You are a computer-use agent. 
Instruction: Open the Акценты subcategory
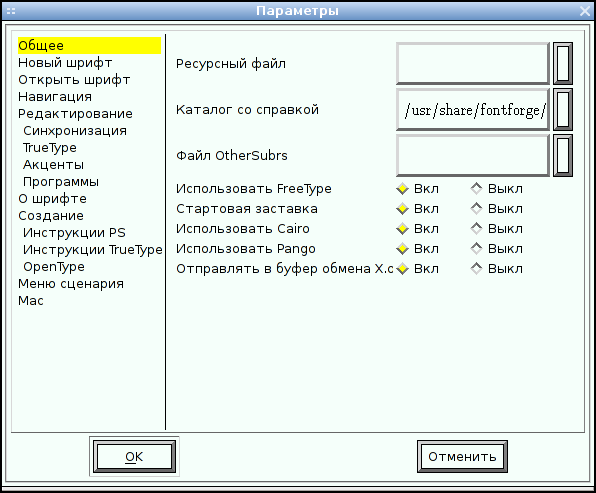(x=53, y=165)
